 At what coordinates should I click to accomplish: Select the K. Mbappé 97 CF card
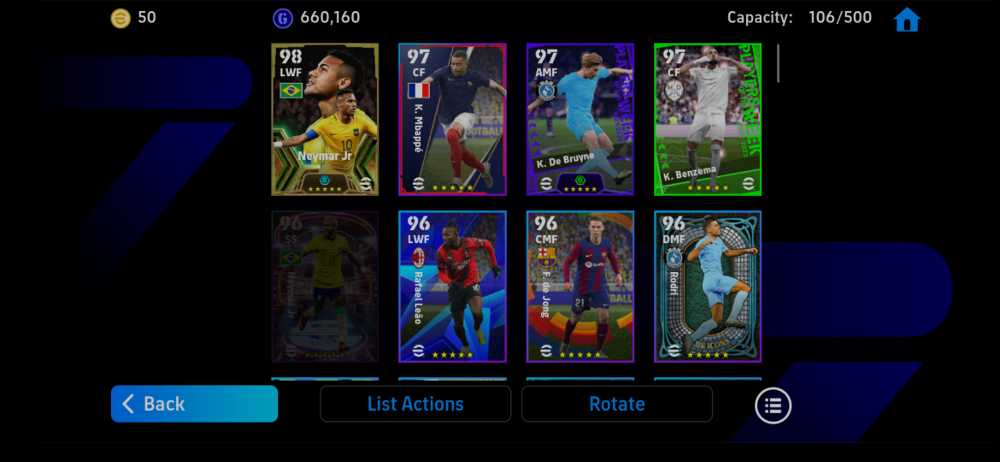pos(452,119)
